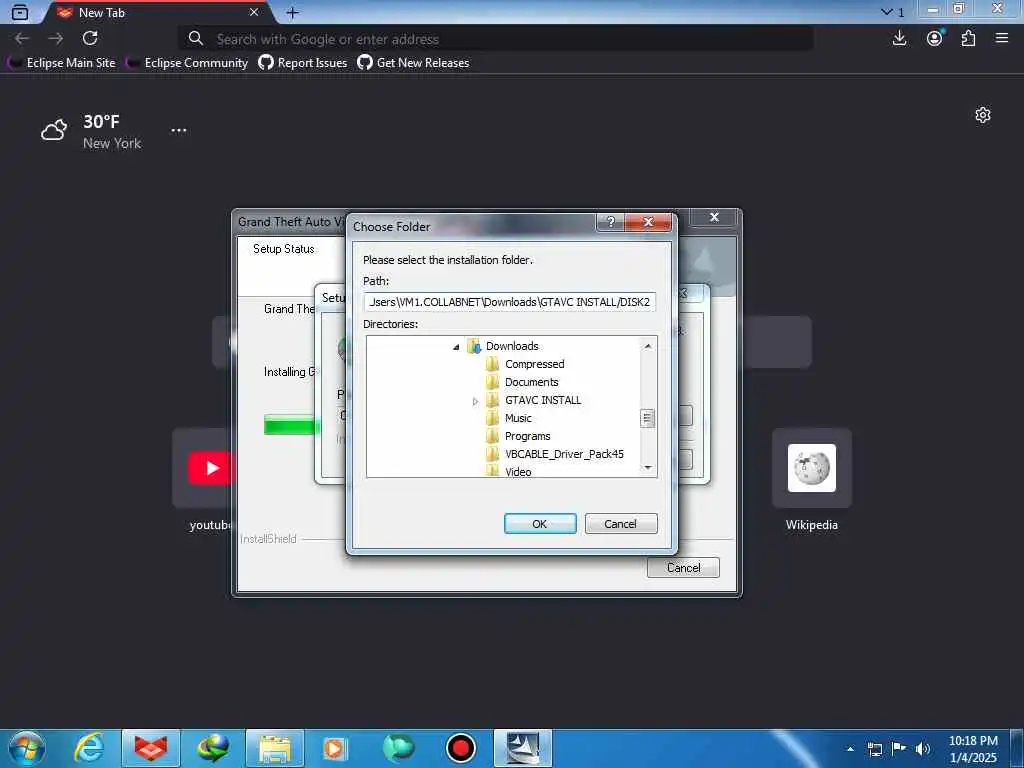Click directory list scroll up arrow
This screenshot has width=1024, height=768.
coord(648,345)
